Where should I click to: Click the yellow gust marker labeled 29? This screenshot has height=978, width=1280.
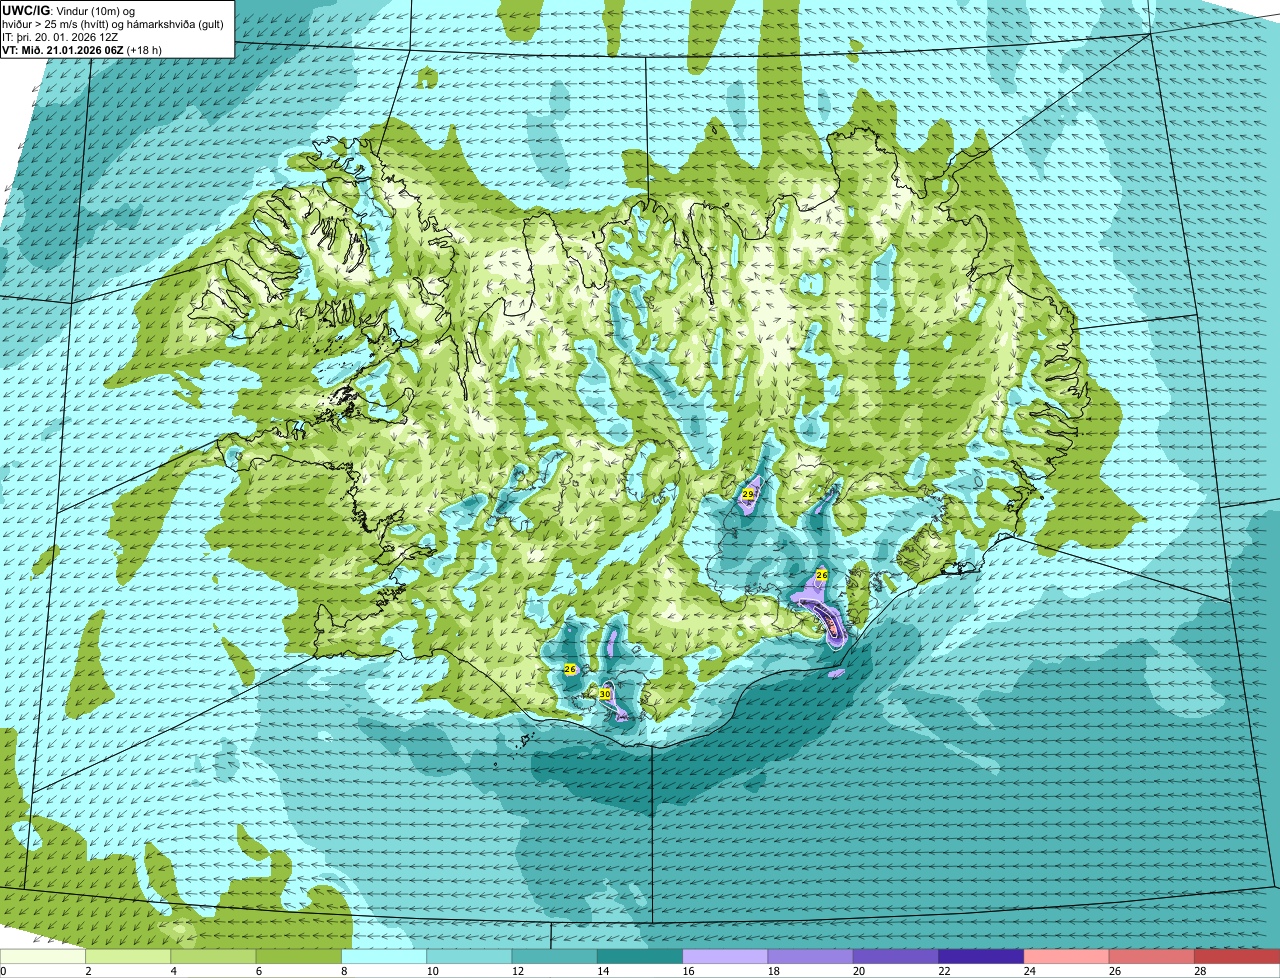coord(748,494)
